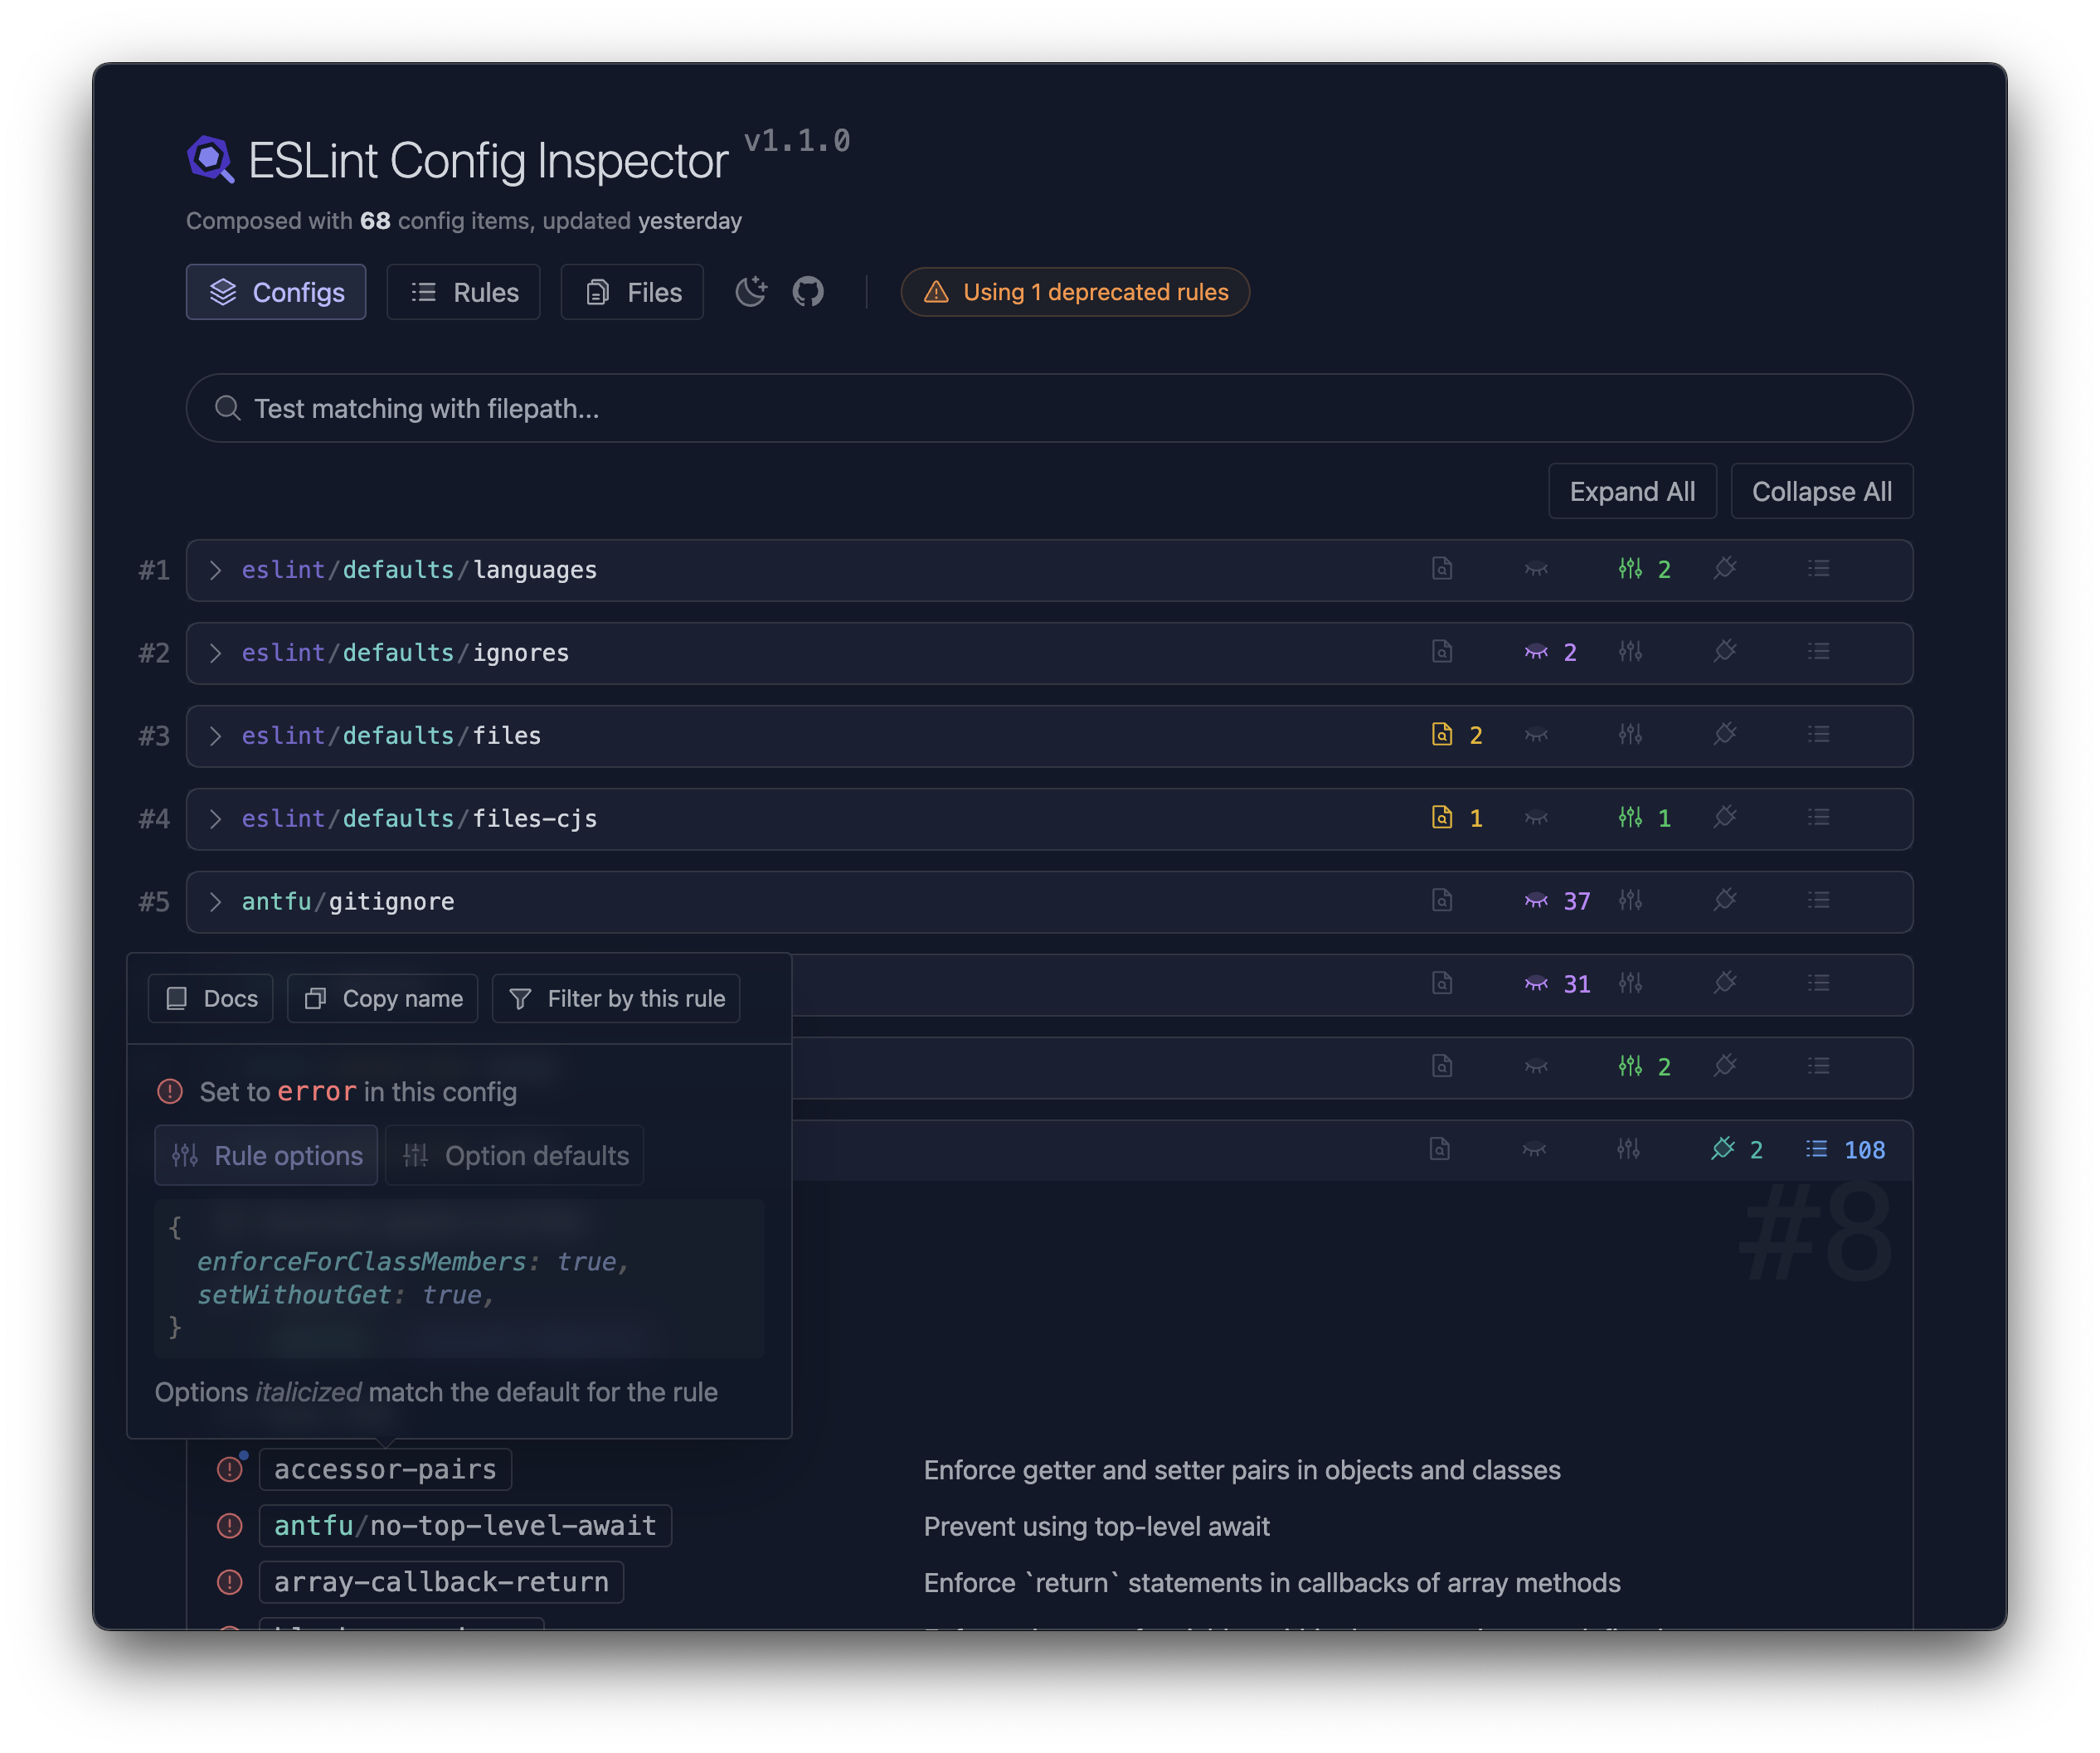The height and width of the screenshot is (1753, 2100).
Task: Click the Copy name button
Action: [x=383, y=999]
